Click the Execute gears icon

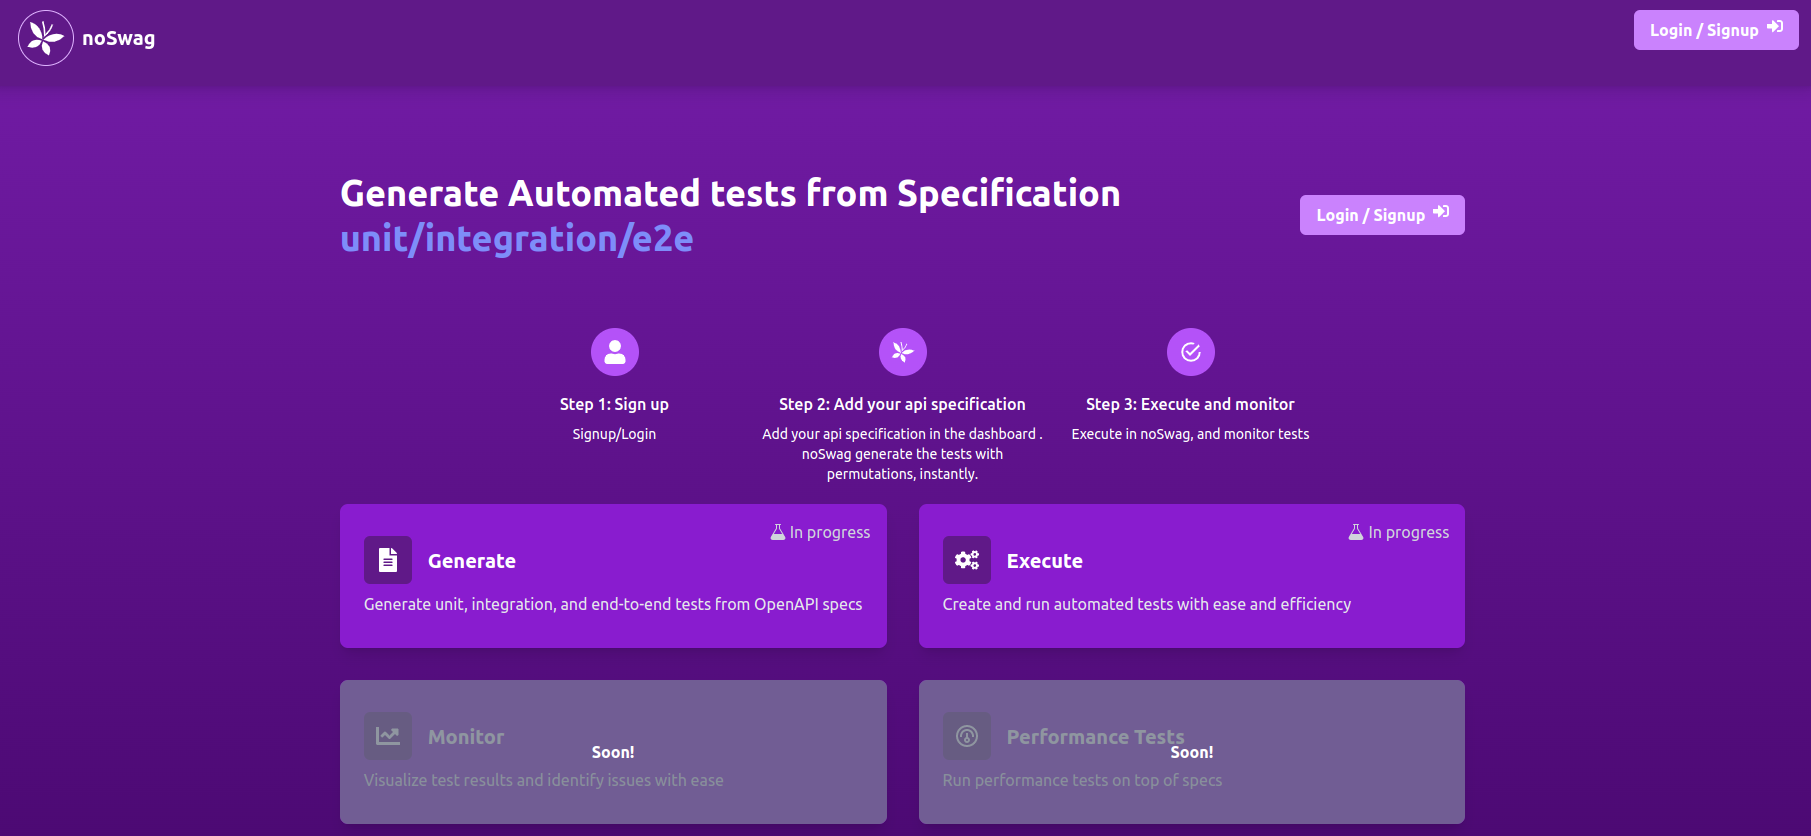pos(967,560)
